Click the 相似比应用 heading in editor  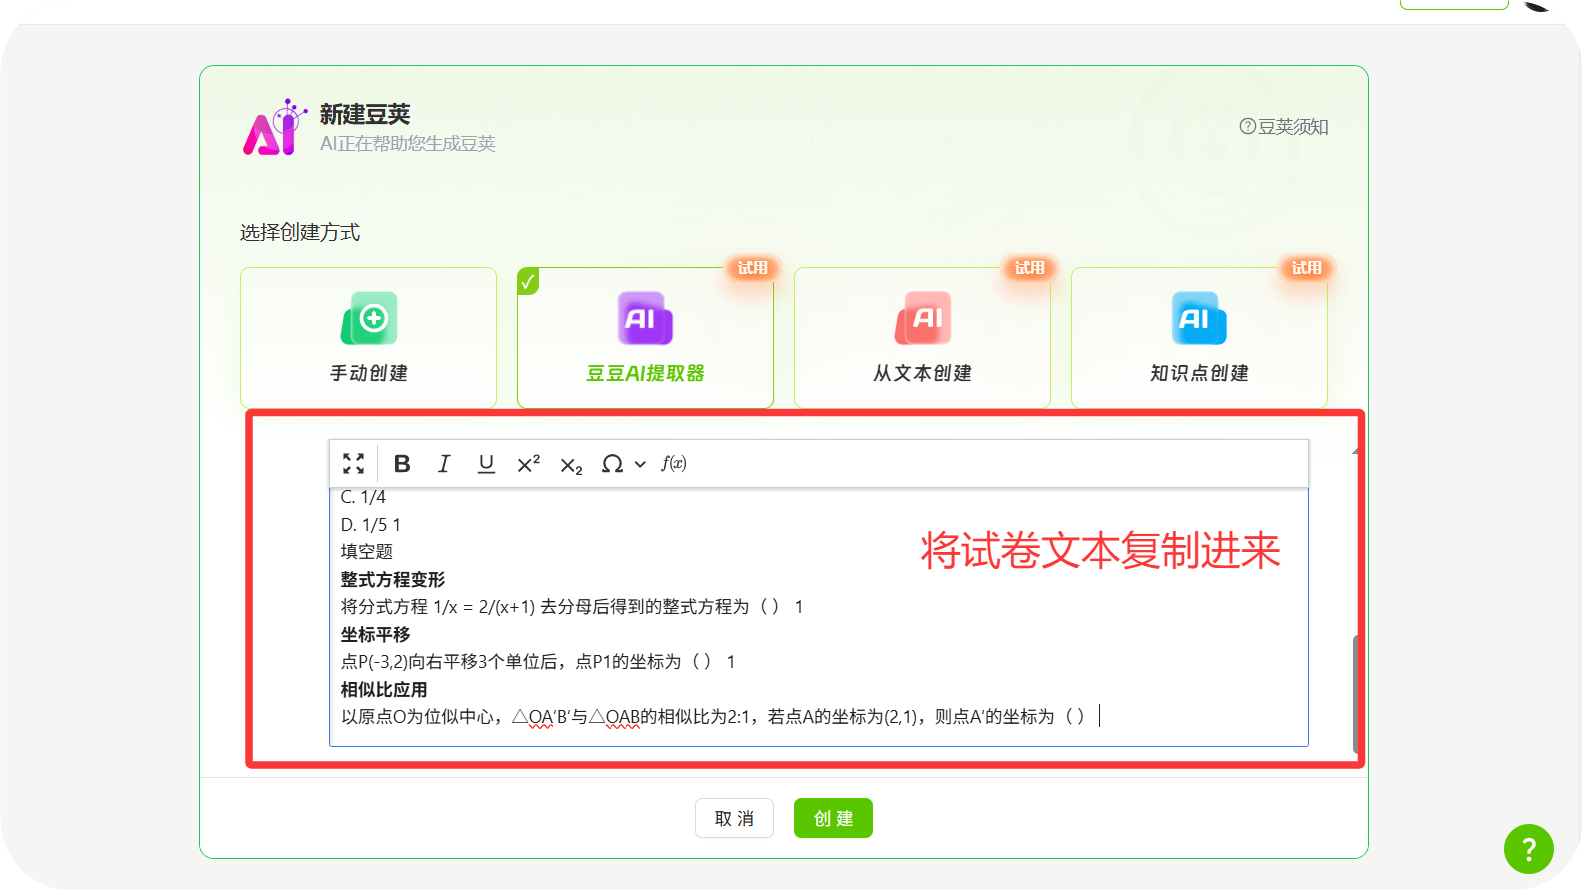pyautogui.click(x=384, y=690)
